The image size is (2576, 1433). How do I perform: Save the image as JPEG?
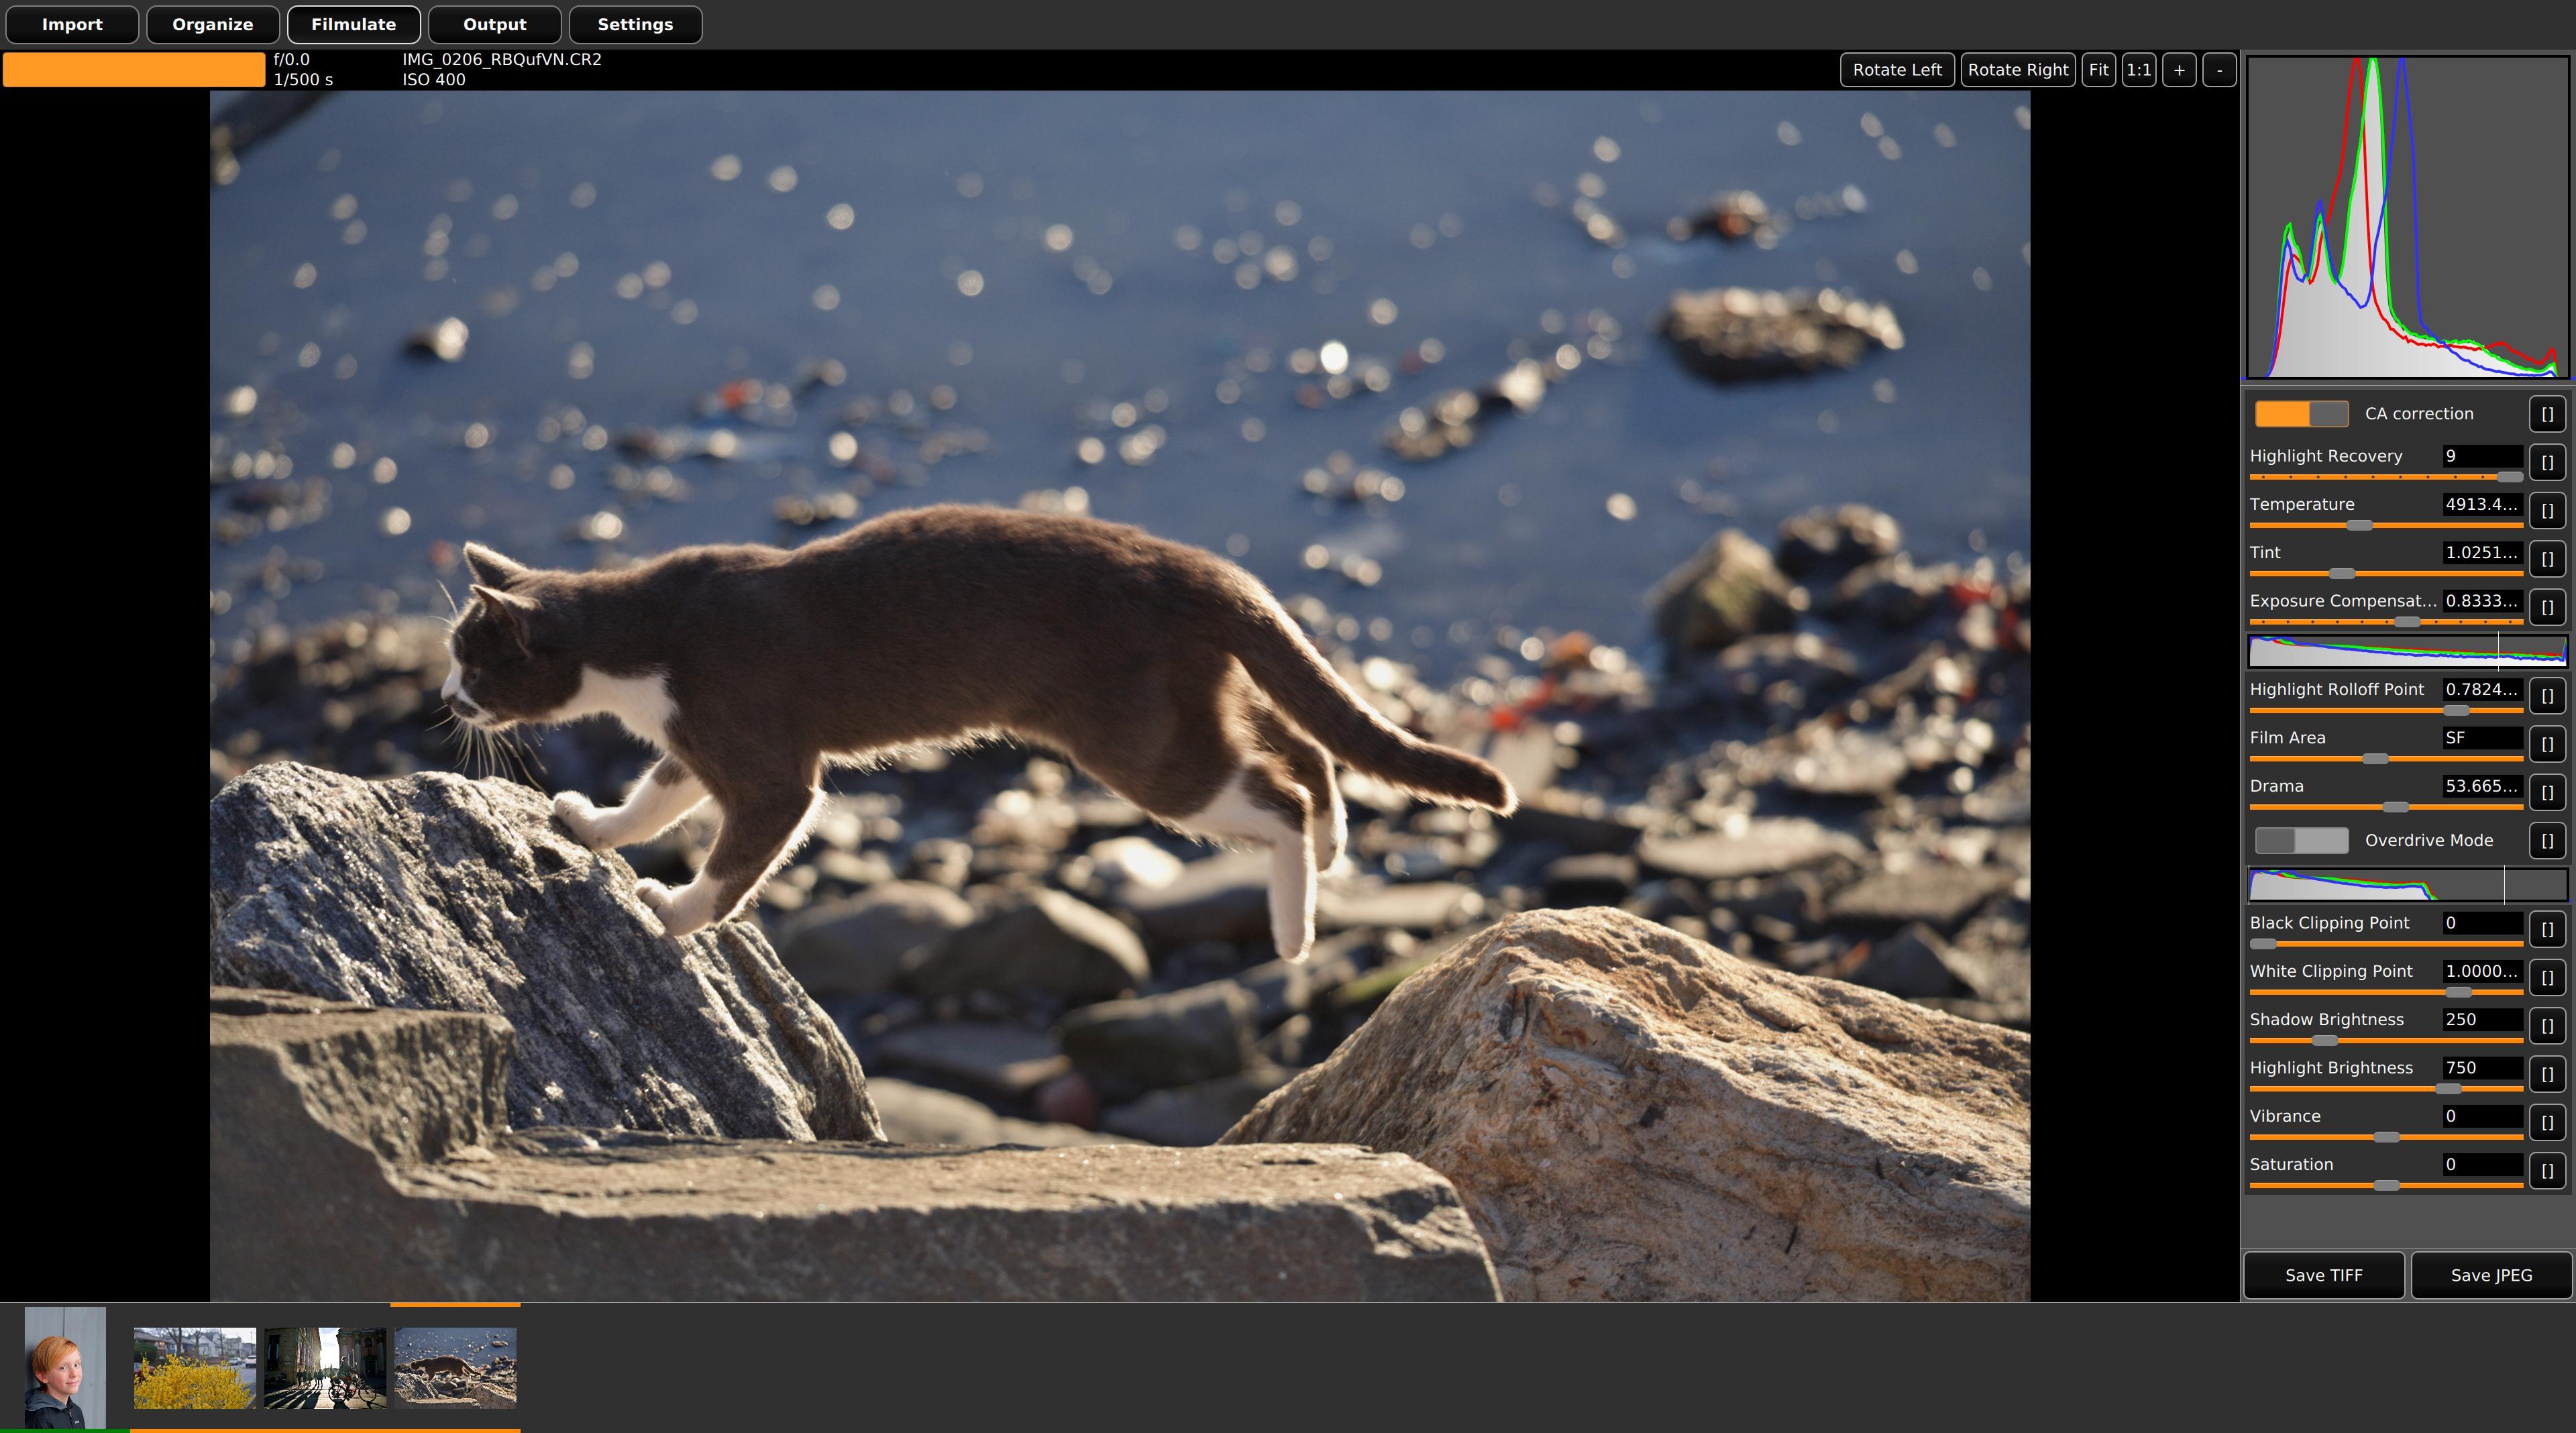click(x=2491, y=1275)
